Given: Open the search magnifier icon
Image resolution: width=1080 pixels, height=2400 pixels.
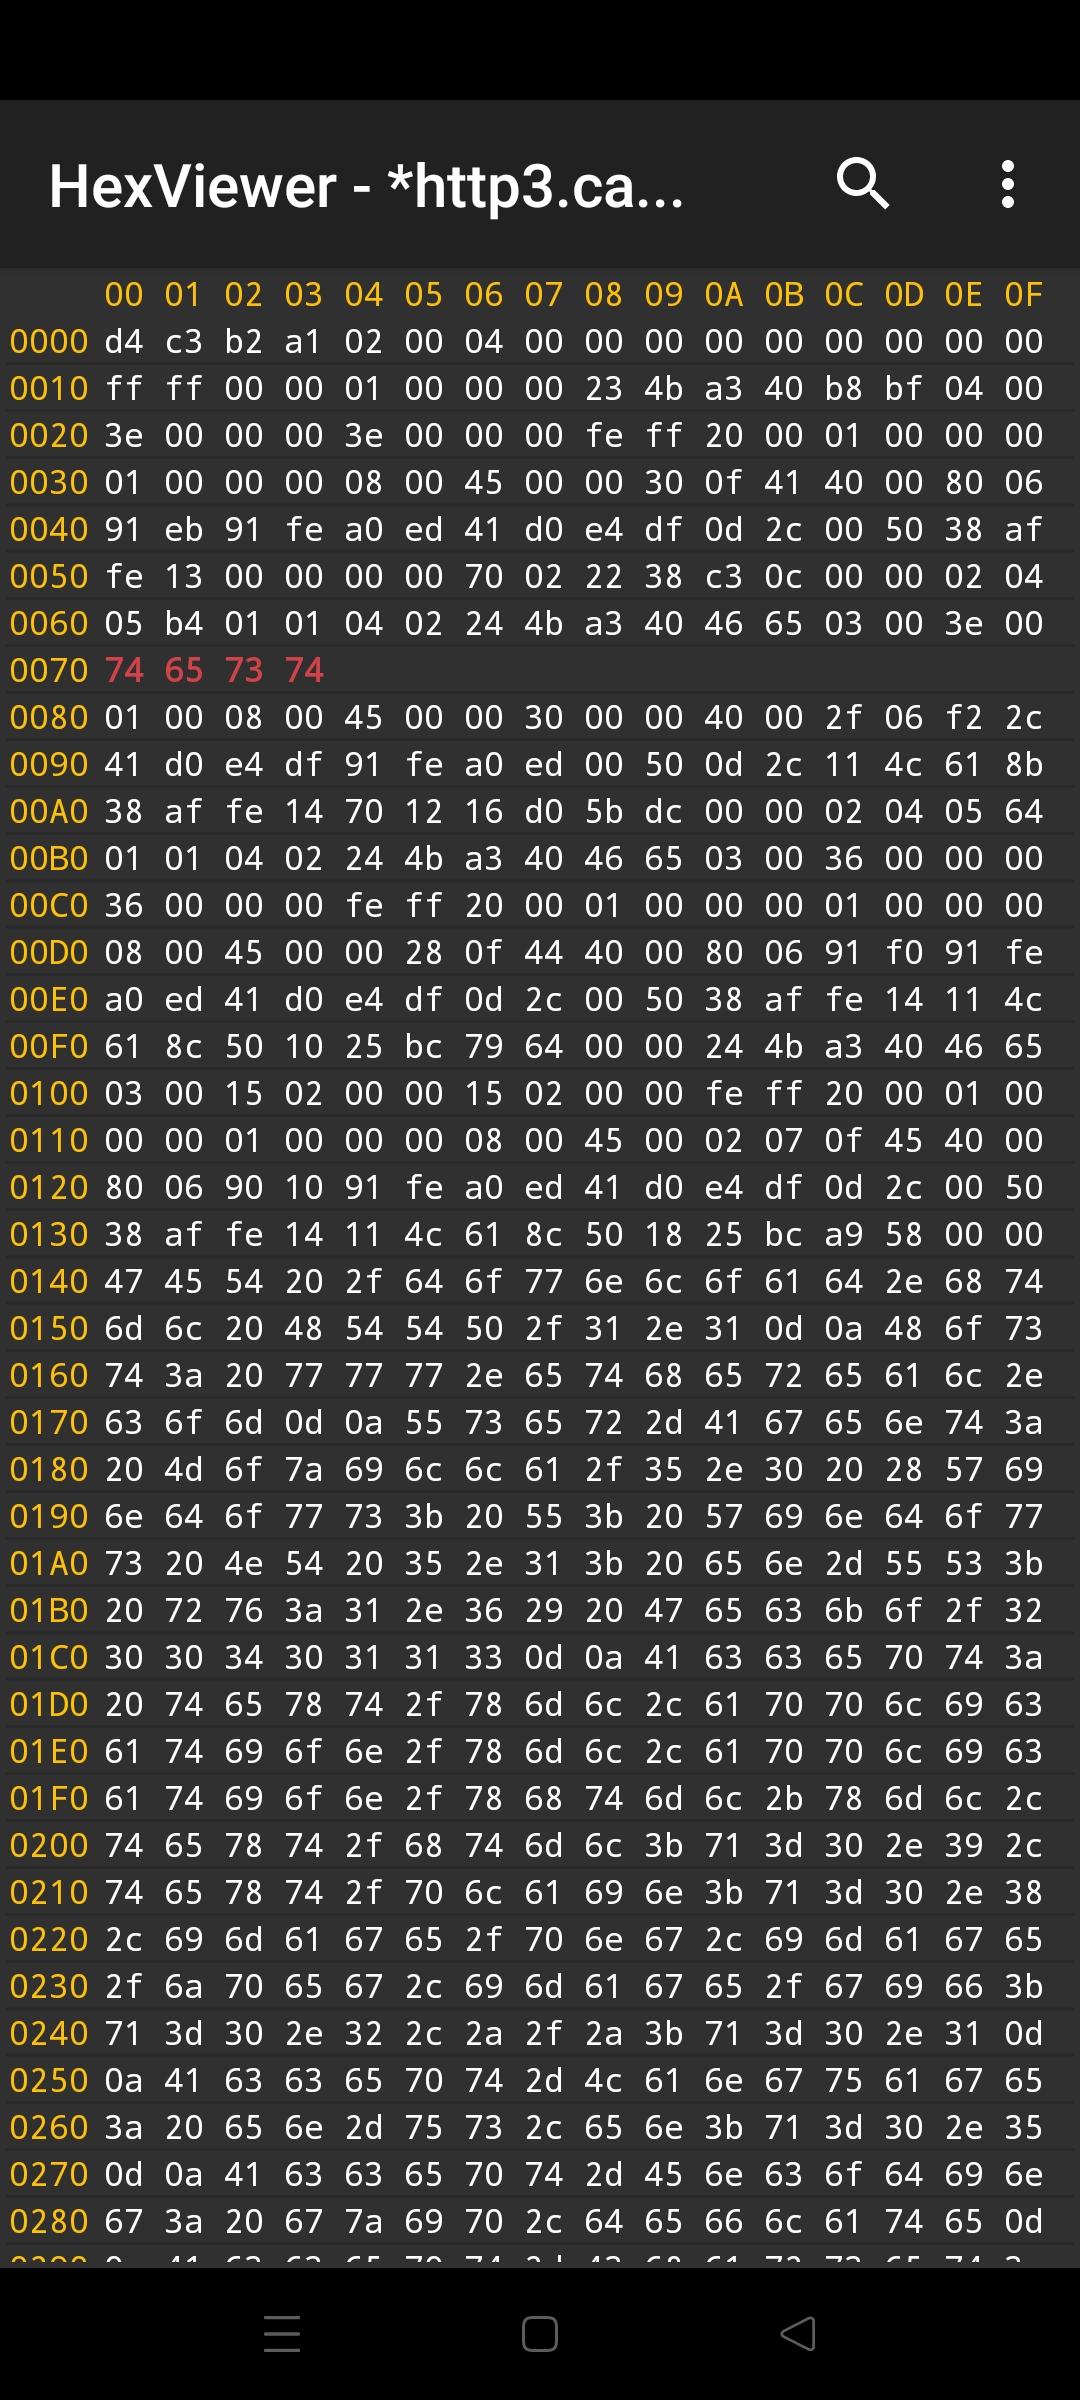Looking at the screenshot, I should (862, 184).
